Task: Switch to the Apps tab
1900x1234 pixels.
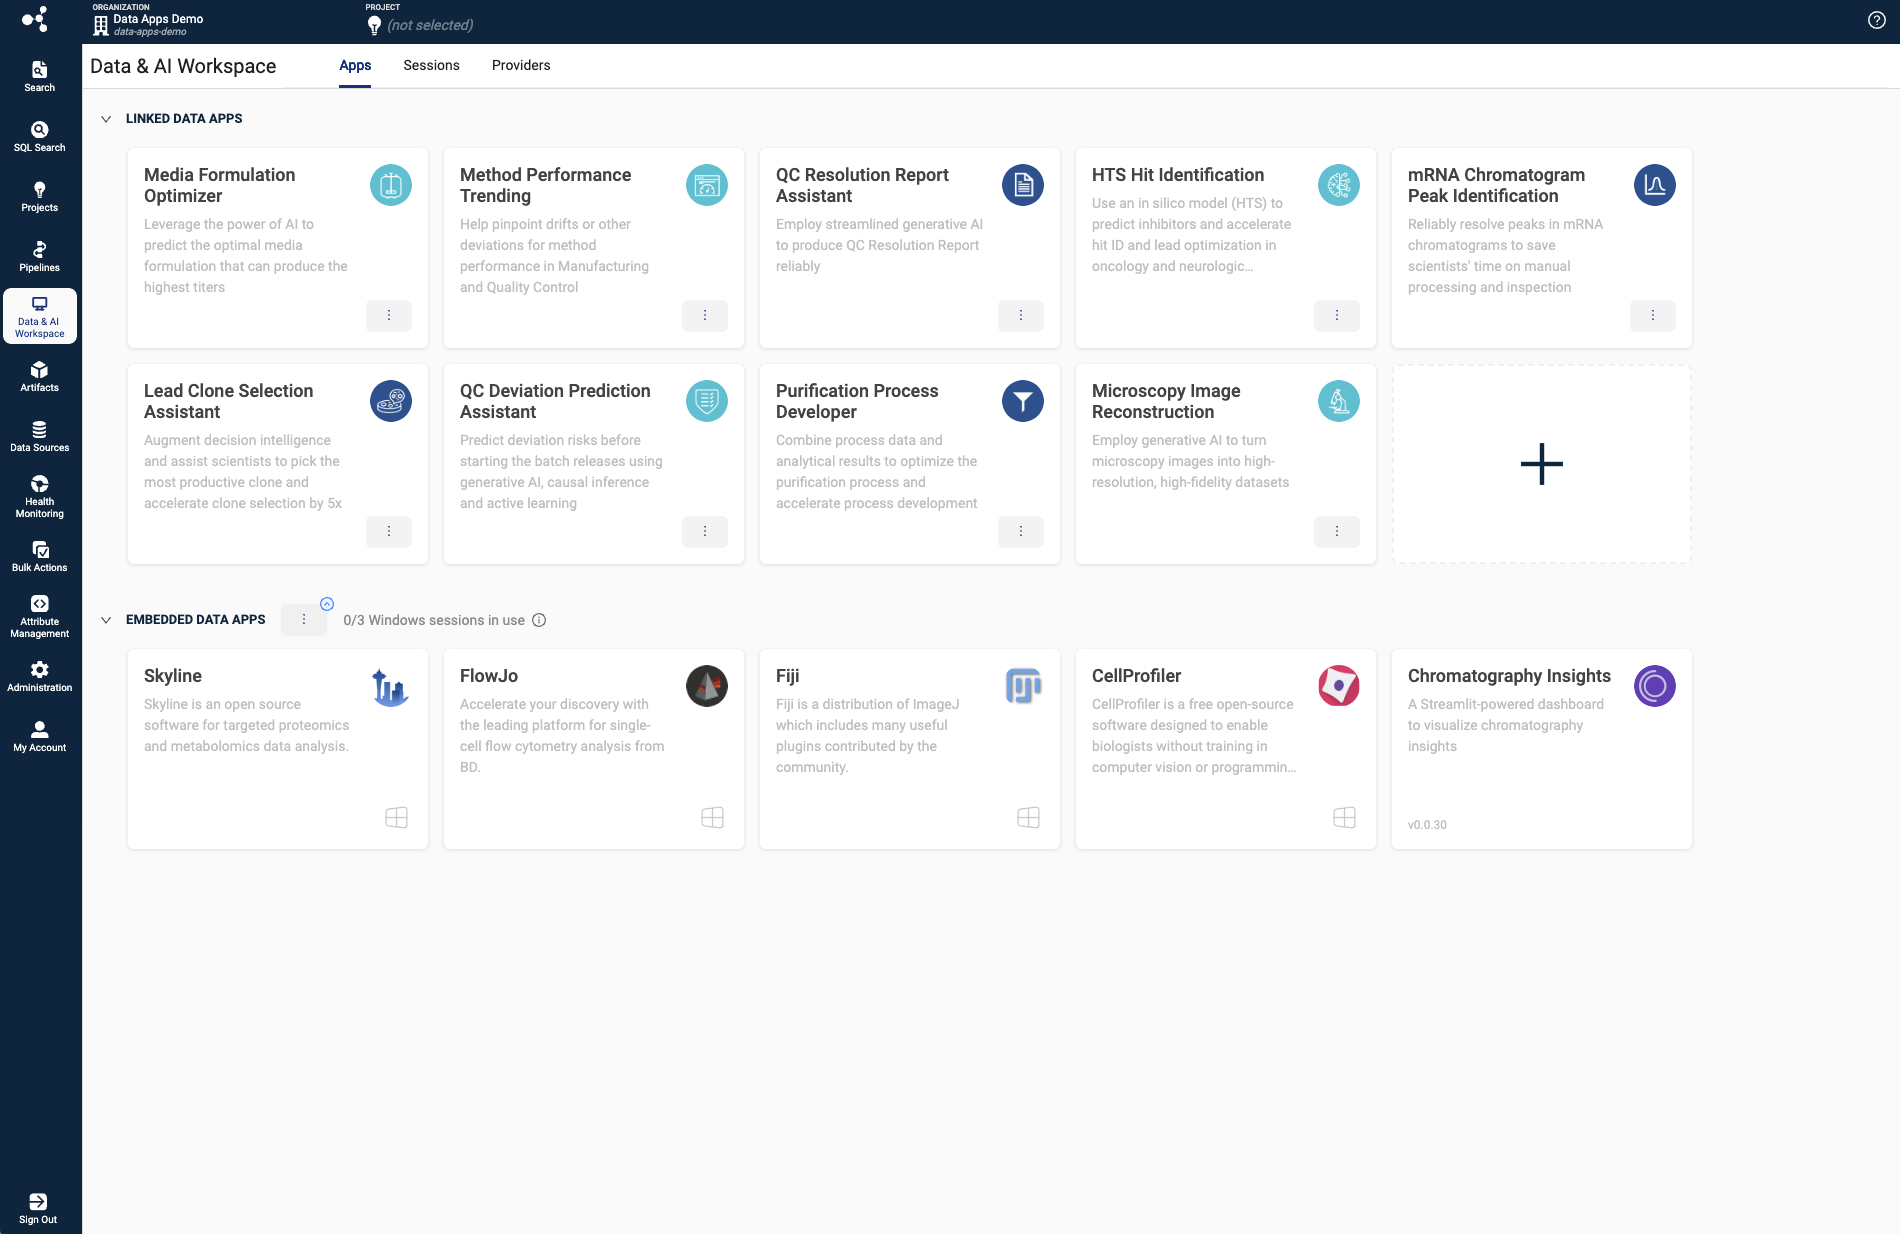Action: [x=355, y=65]
